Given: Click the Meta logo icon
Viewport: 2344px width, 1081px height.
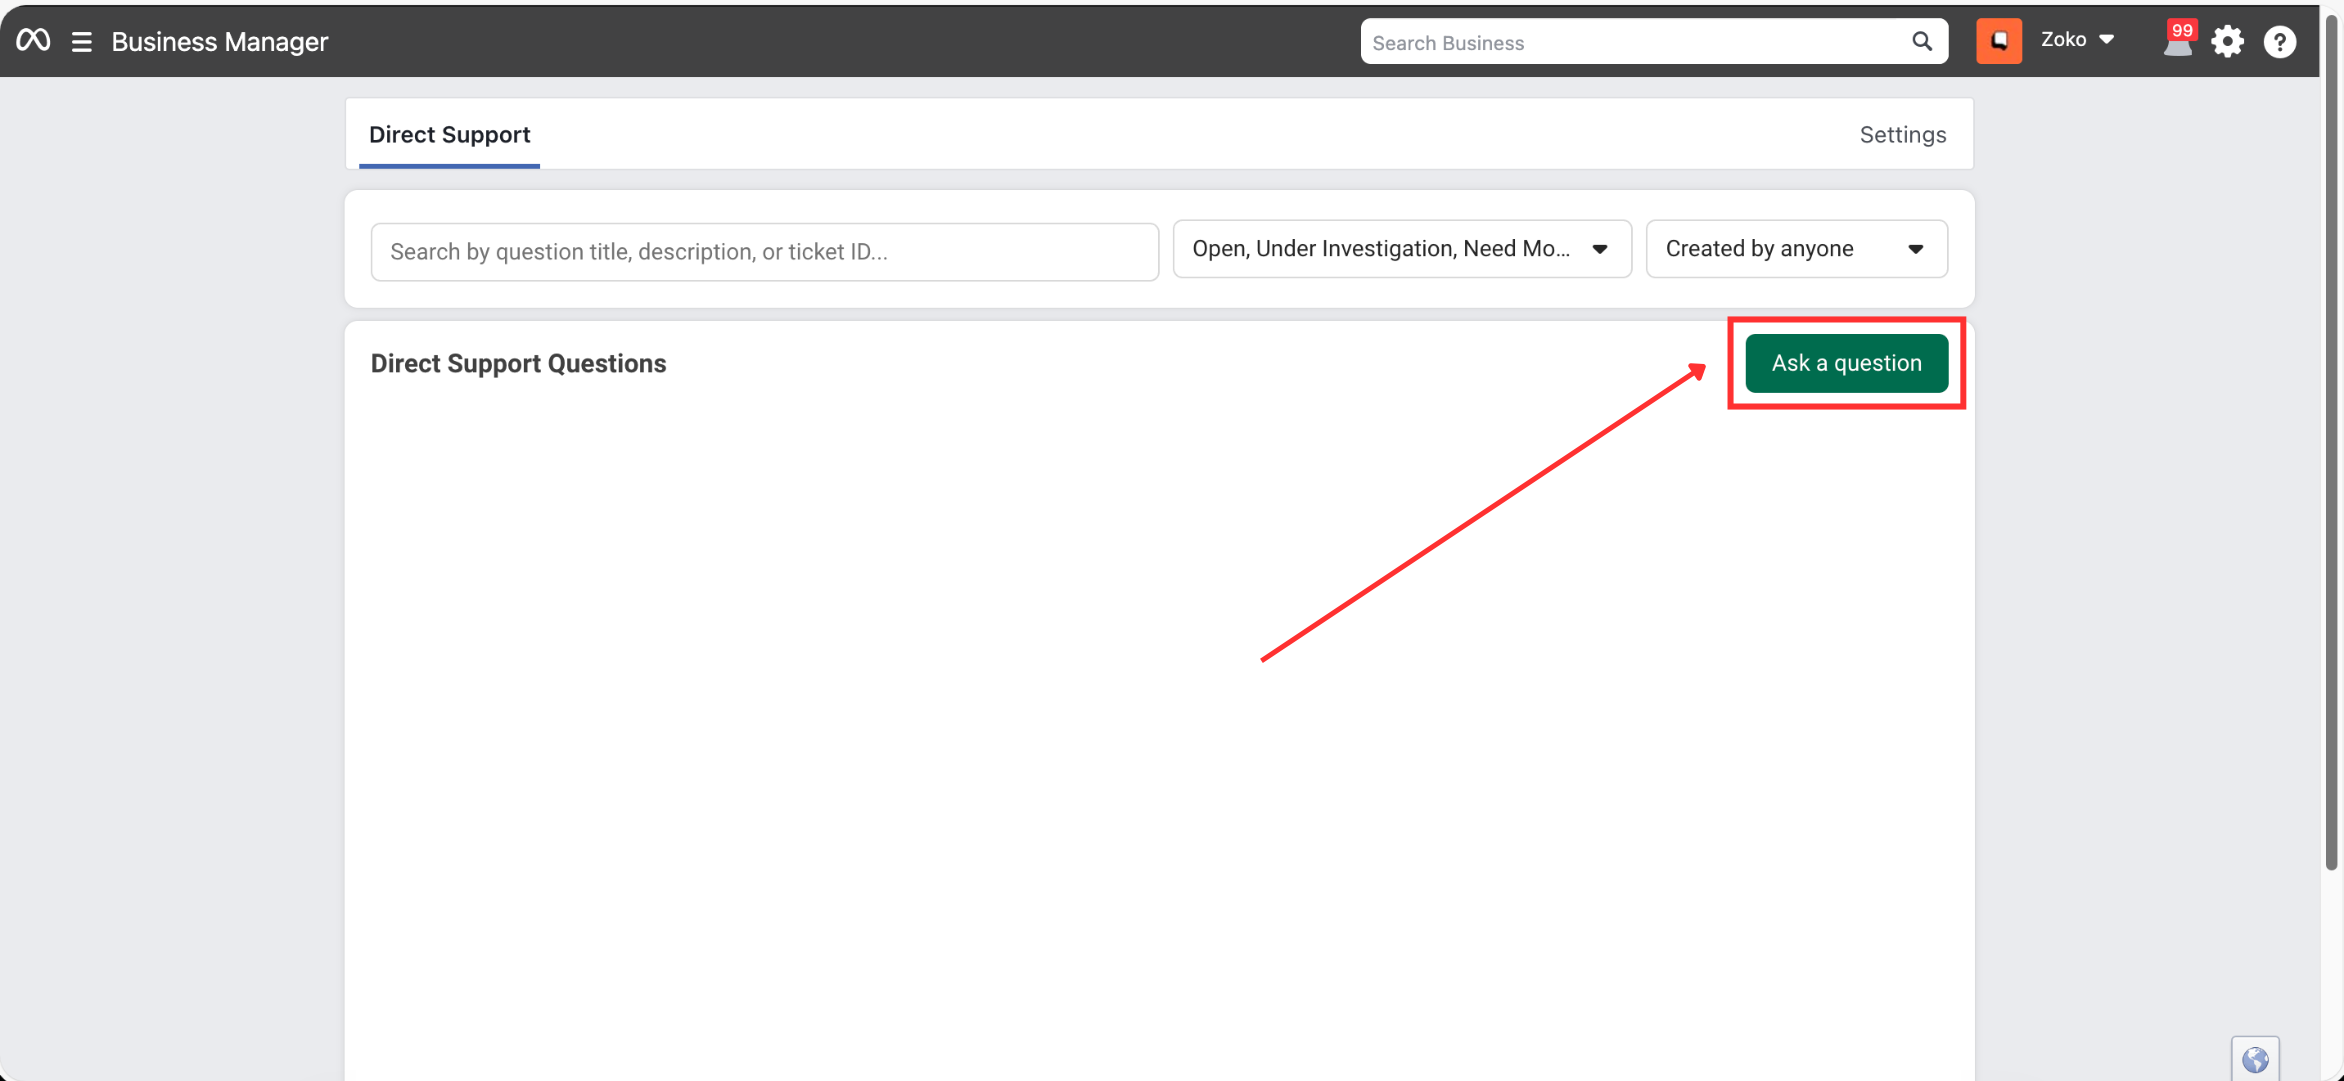Looking at the screenshot, I should 33,41.
